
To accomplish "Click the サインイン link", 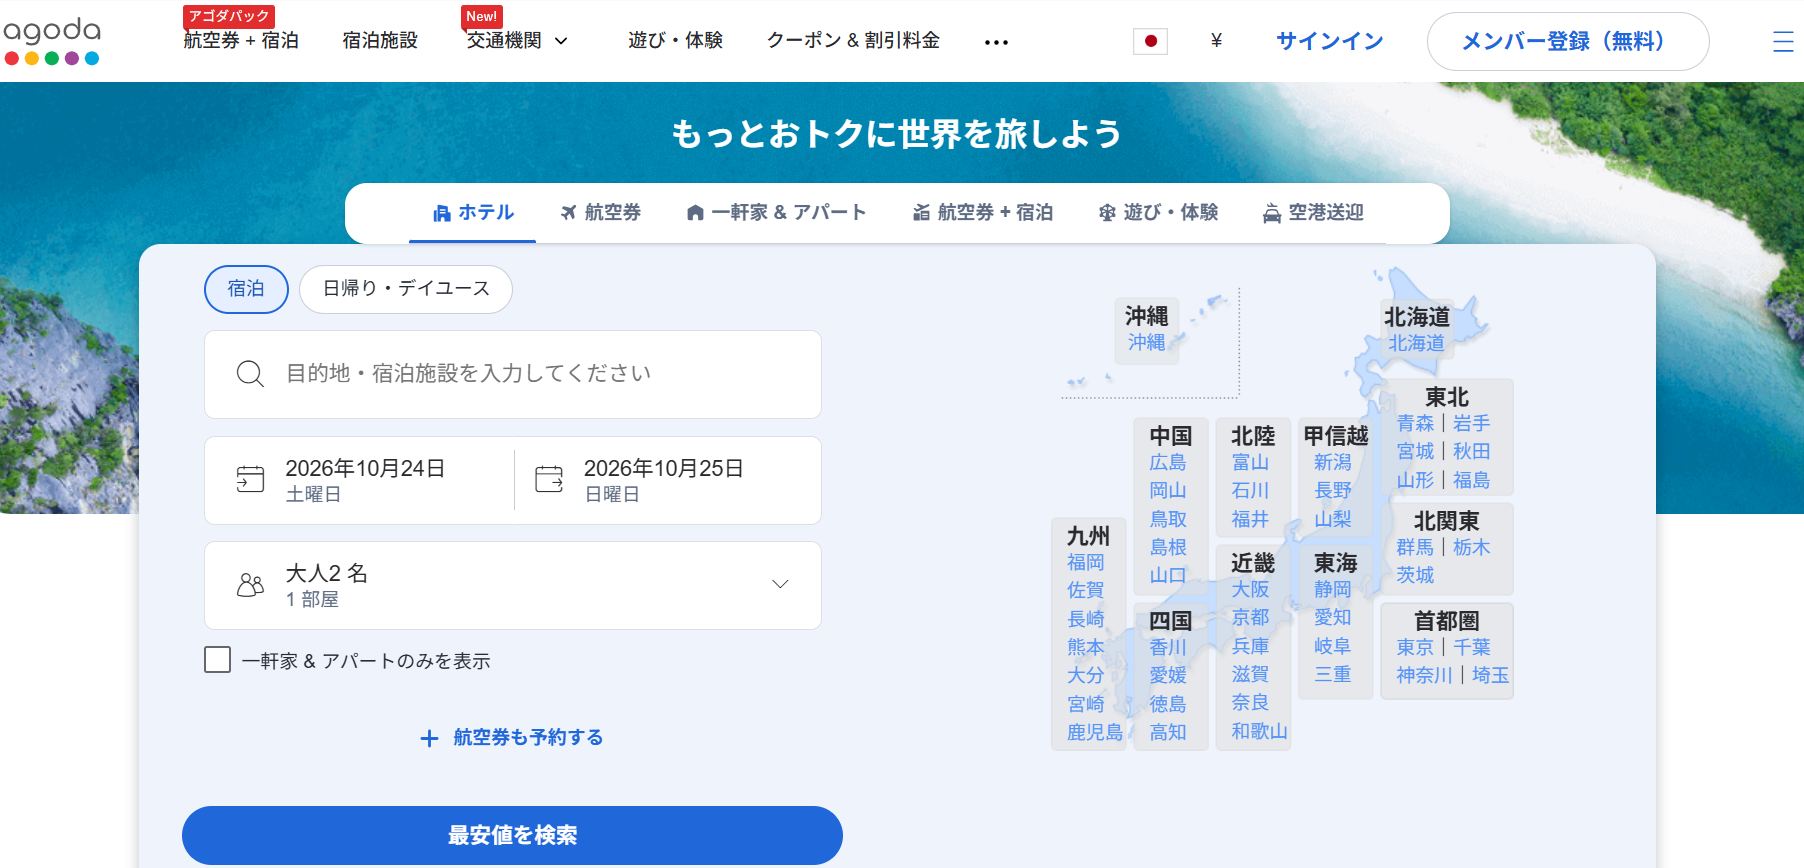I will [x=1330, y=41].
